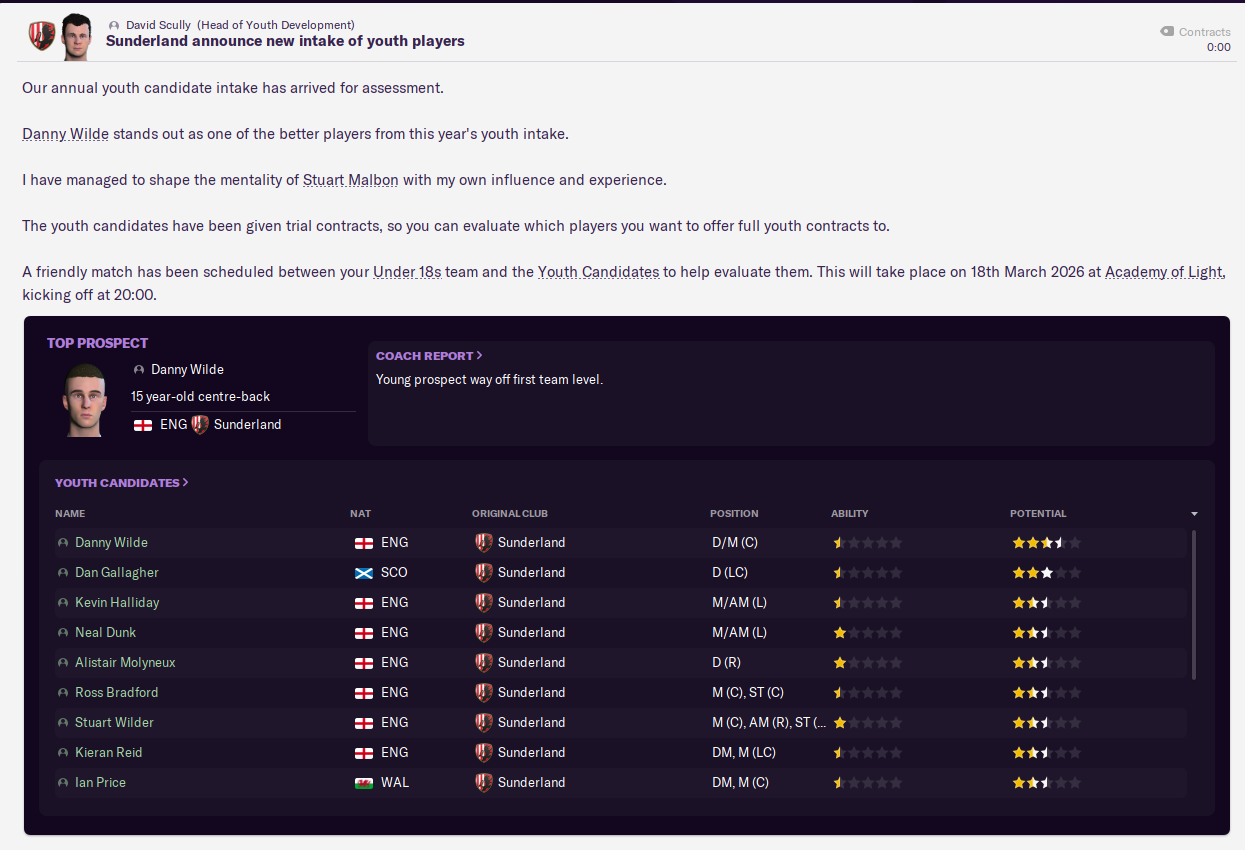The width and height of the screenshot is (1245, 850).
Task: Click person icon beside Kieran Reid
Action: tap(63, 753)
